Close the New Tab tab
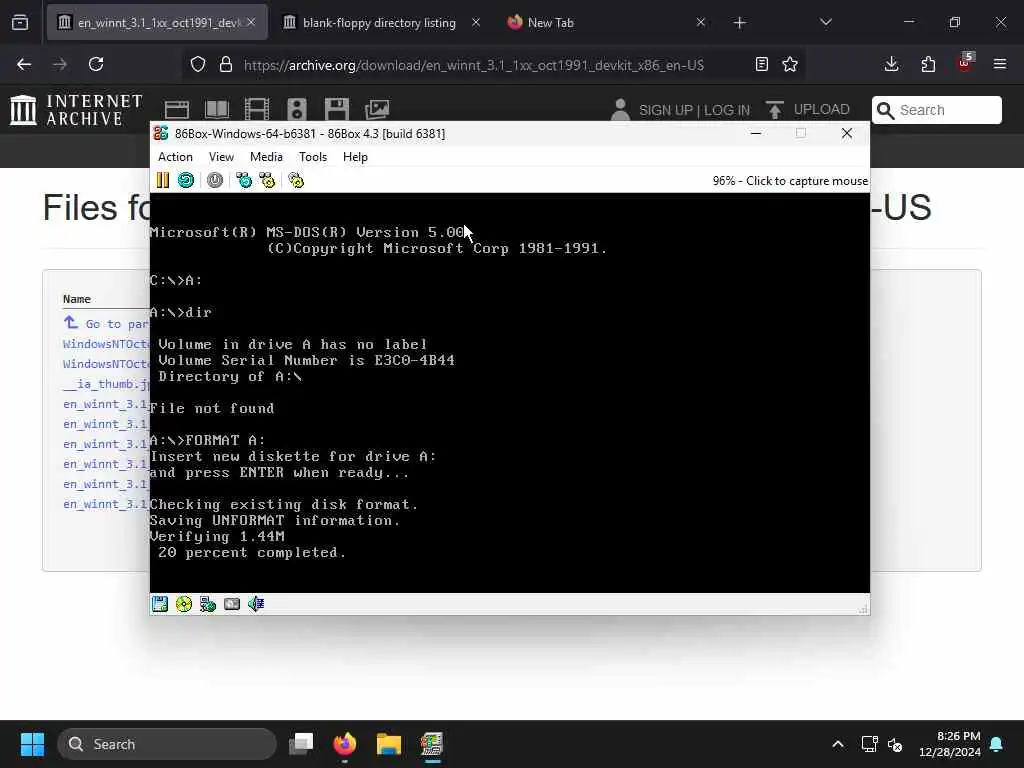1024x768 pixels. pyautogui.click(x=701, y=22)
